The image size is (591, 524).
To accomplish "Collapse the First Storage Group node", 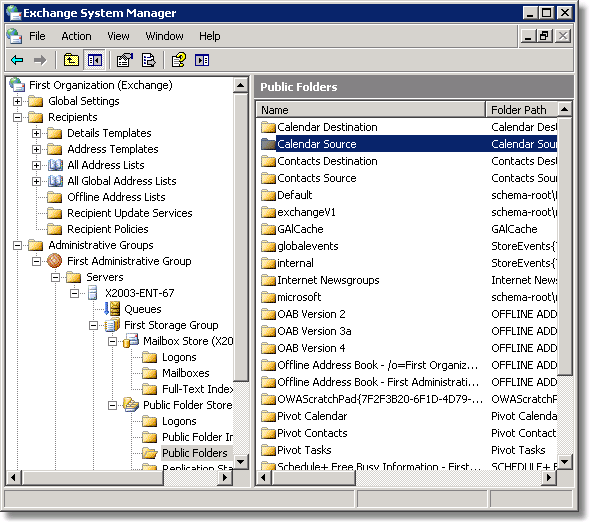I will click(x=93, y=325).
